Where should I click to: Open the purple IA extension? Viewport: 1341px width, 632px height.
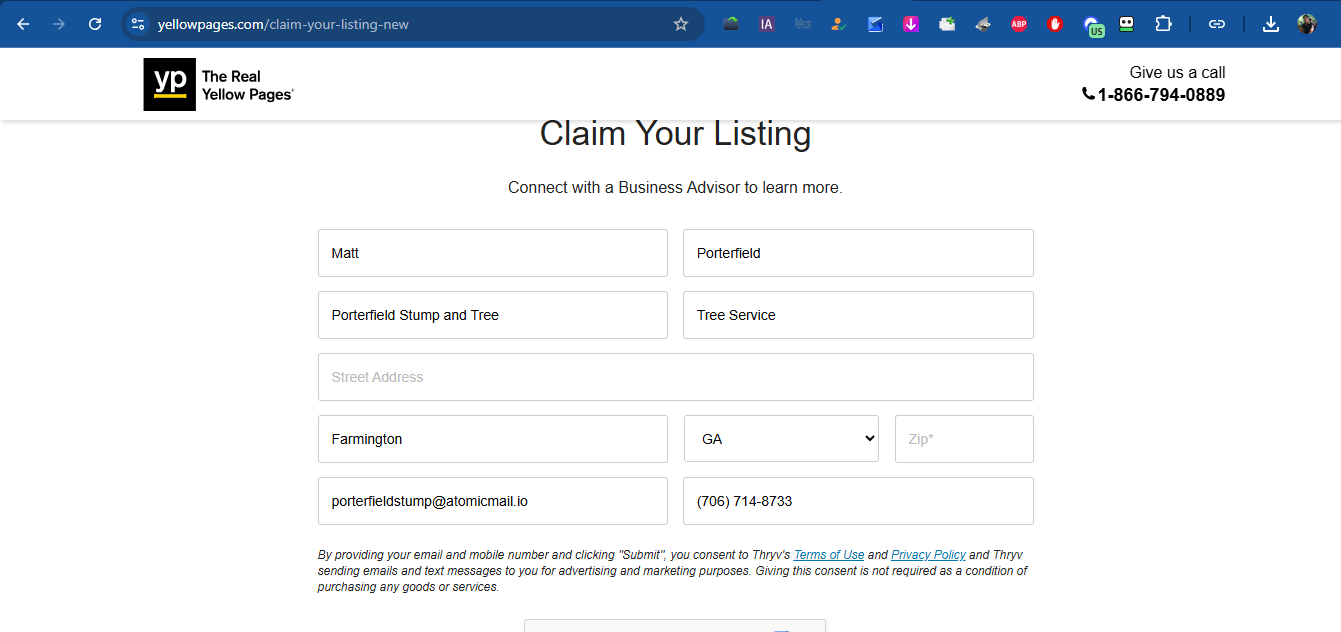coord(767,24)
